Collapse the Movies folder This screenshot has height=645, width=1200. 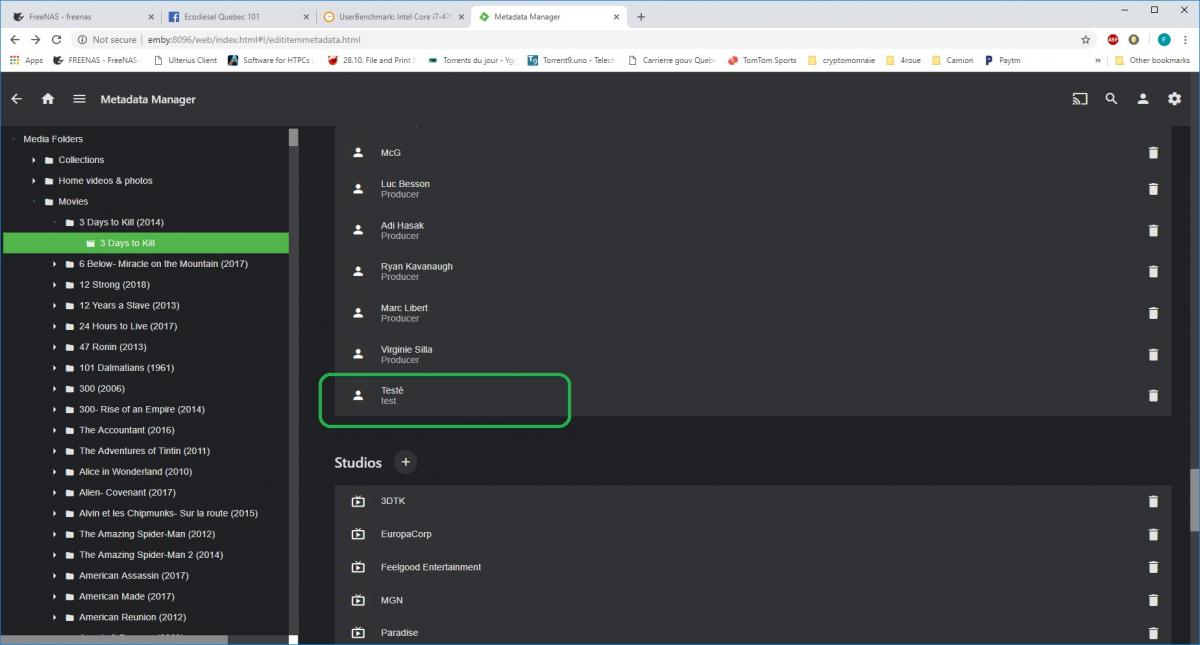34,202
